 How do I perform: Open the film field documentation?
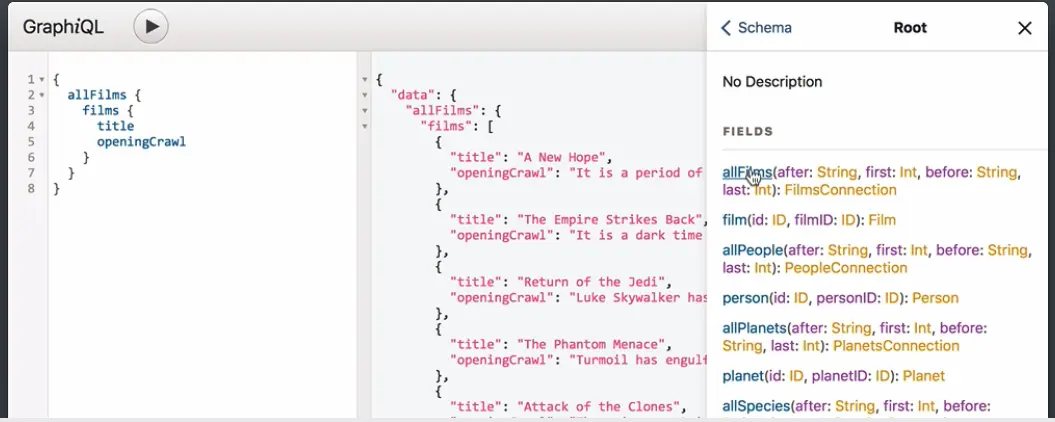click(734, 220)
